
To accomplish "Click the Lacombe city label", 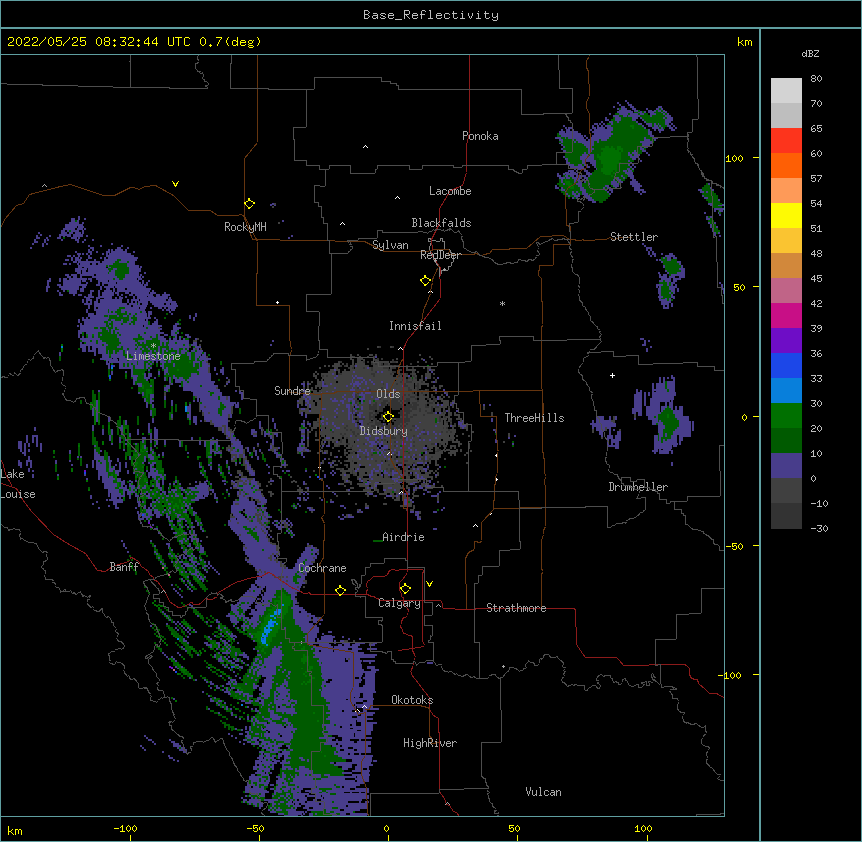I will 450,191.
